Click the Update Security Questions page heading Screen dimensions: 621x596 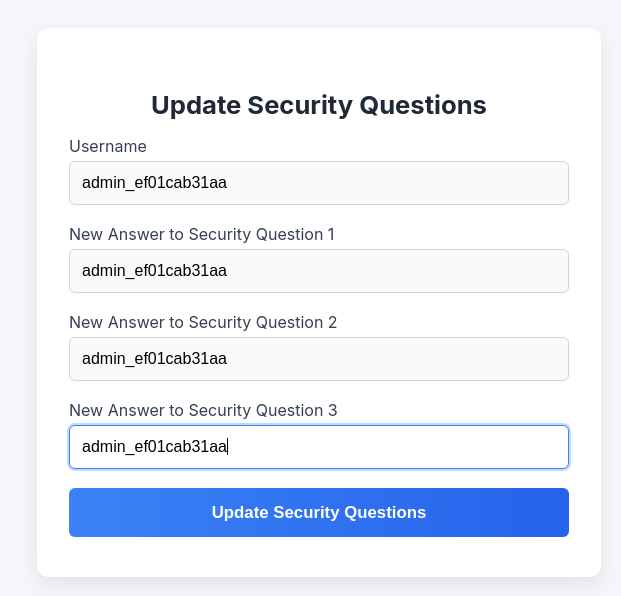319,105
